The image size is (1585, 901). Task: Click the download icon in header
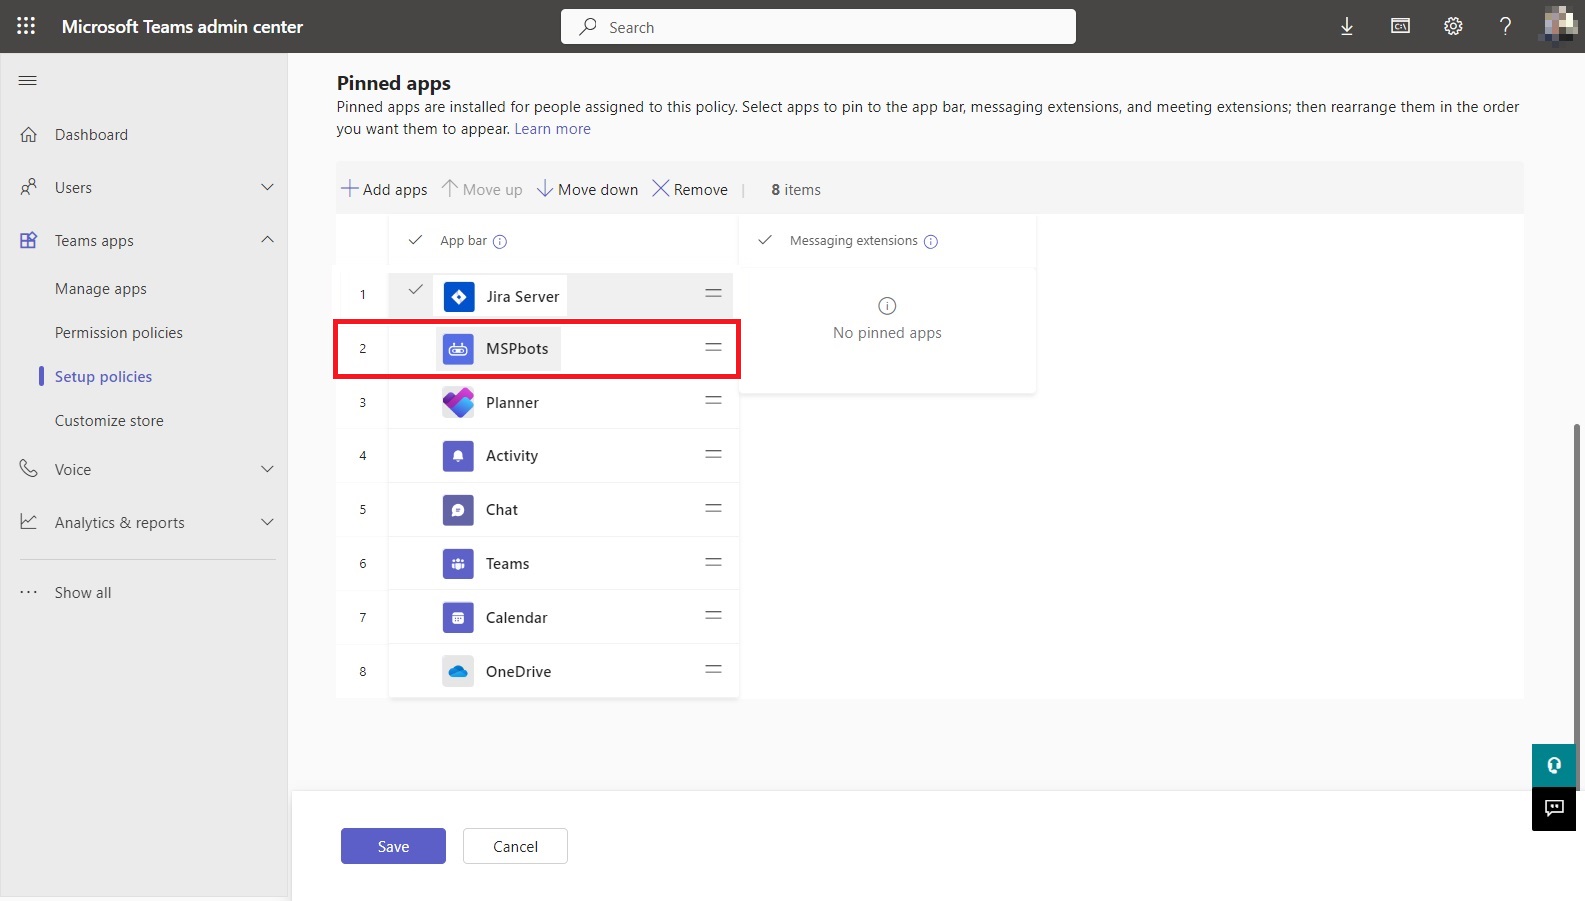(1346, 27)
